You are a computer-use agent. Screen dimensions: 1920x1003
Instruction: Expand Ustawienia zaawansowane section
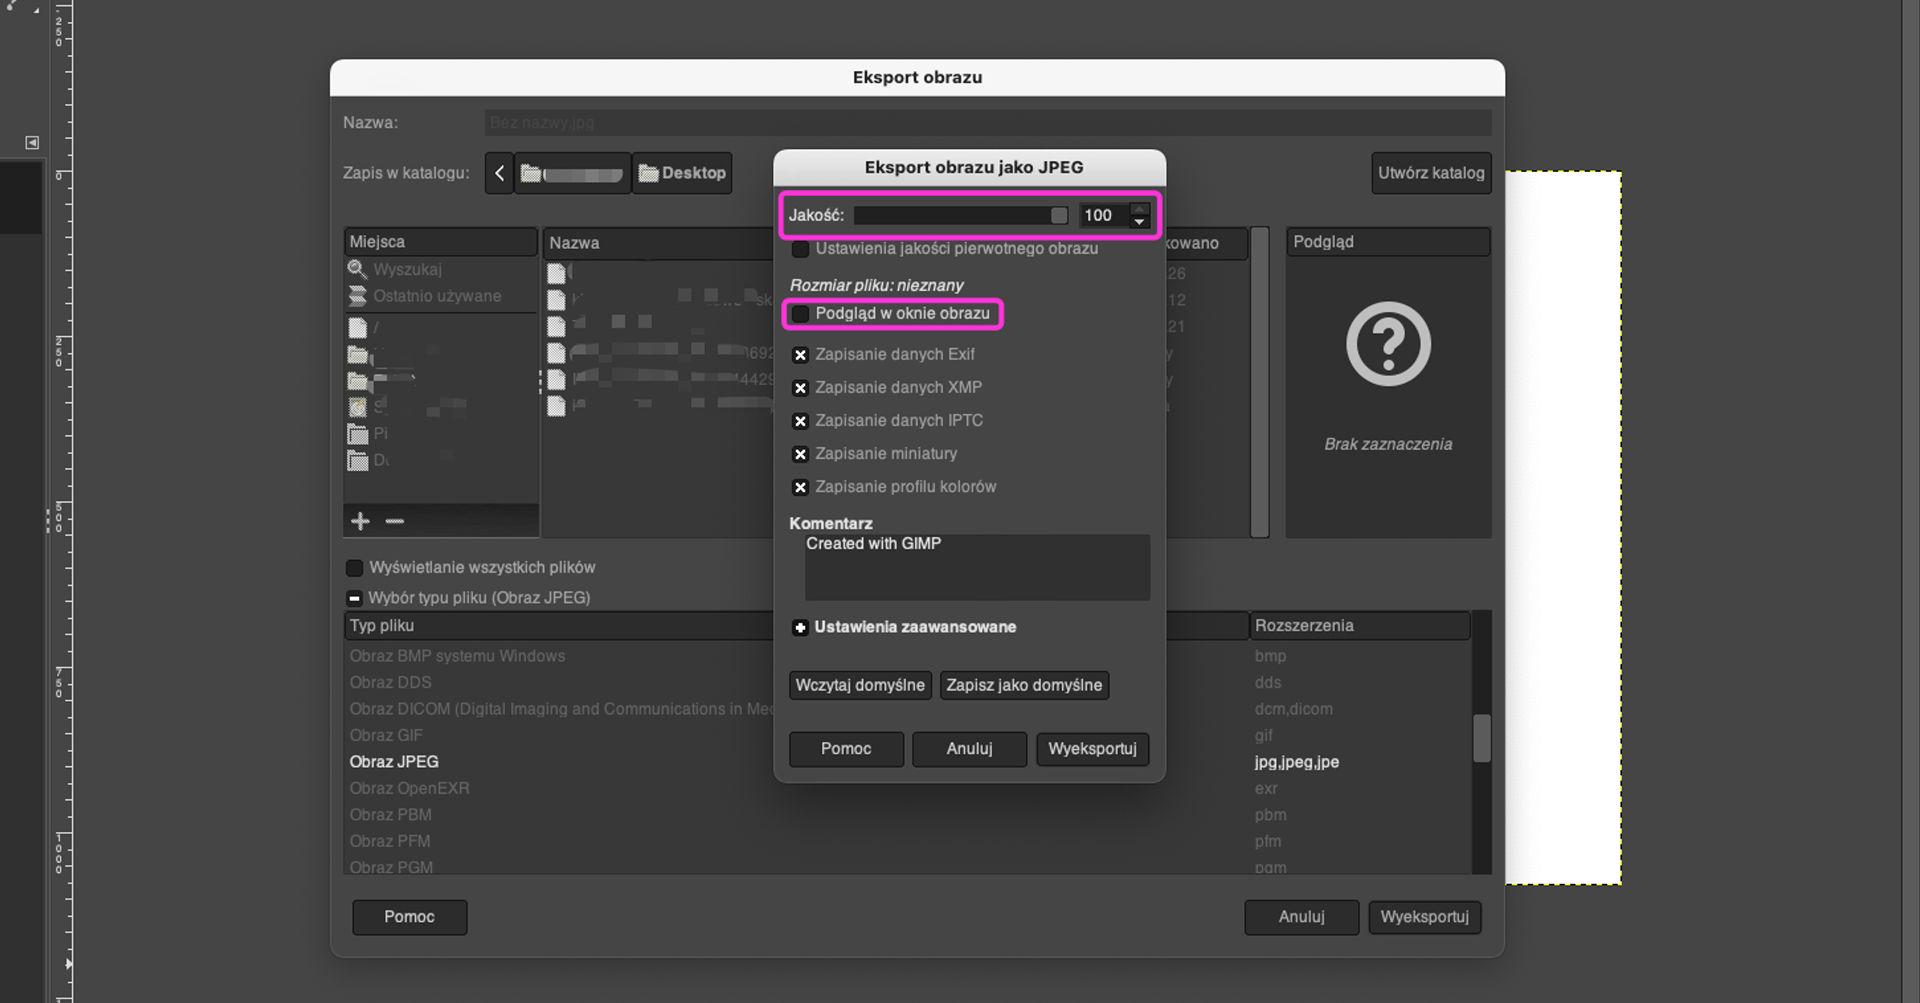coord(800,628)
